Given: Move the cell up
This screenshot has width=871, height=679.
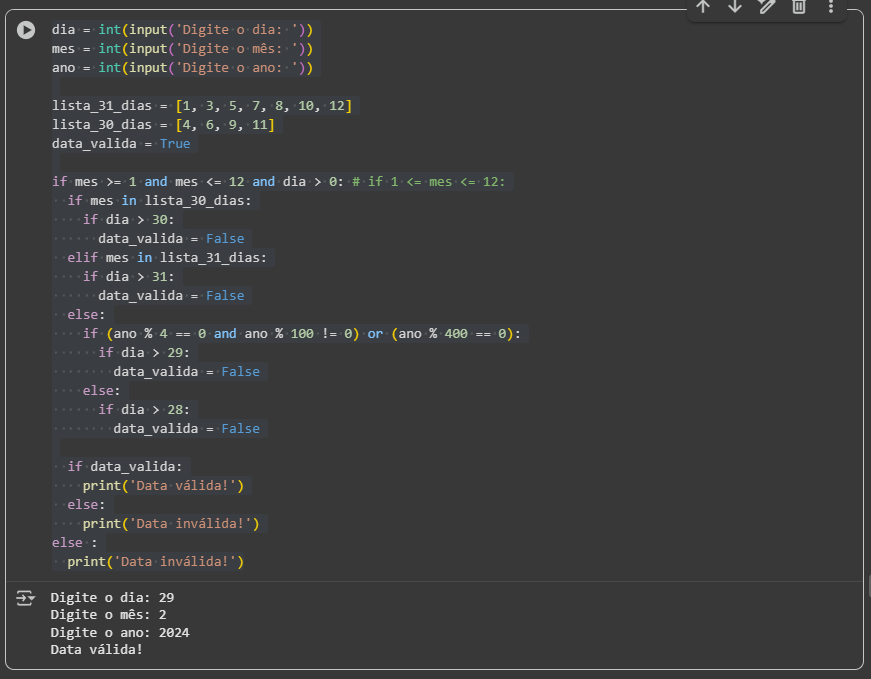Looking at the screenshot, I should click(x=703, y=7).
